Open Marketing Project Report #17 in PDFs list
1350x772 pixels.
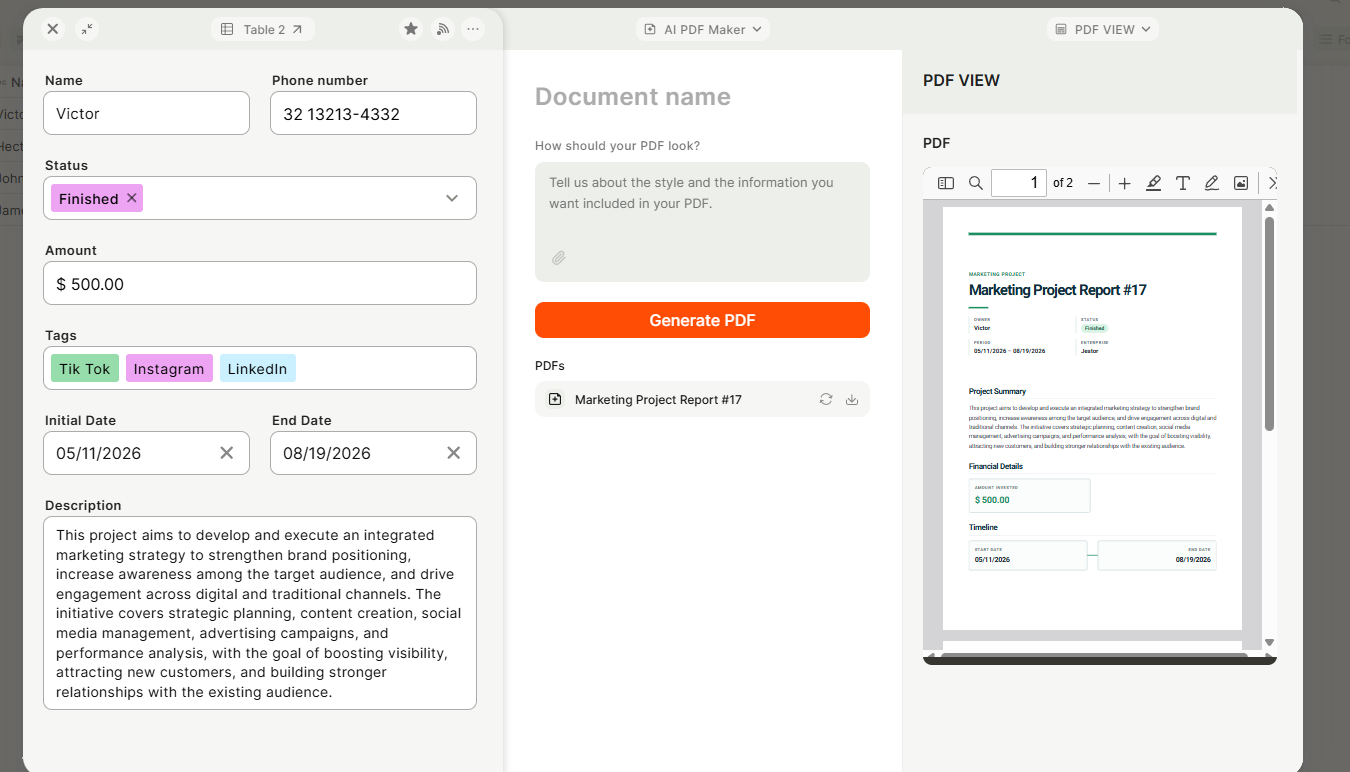pos(702,399)
